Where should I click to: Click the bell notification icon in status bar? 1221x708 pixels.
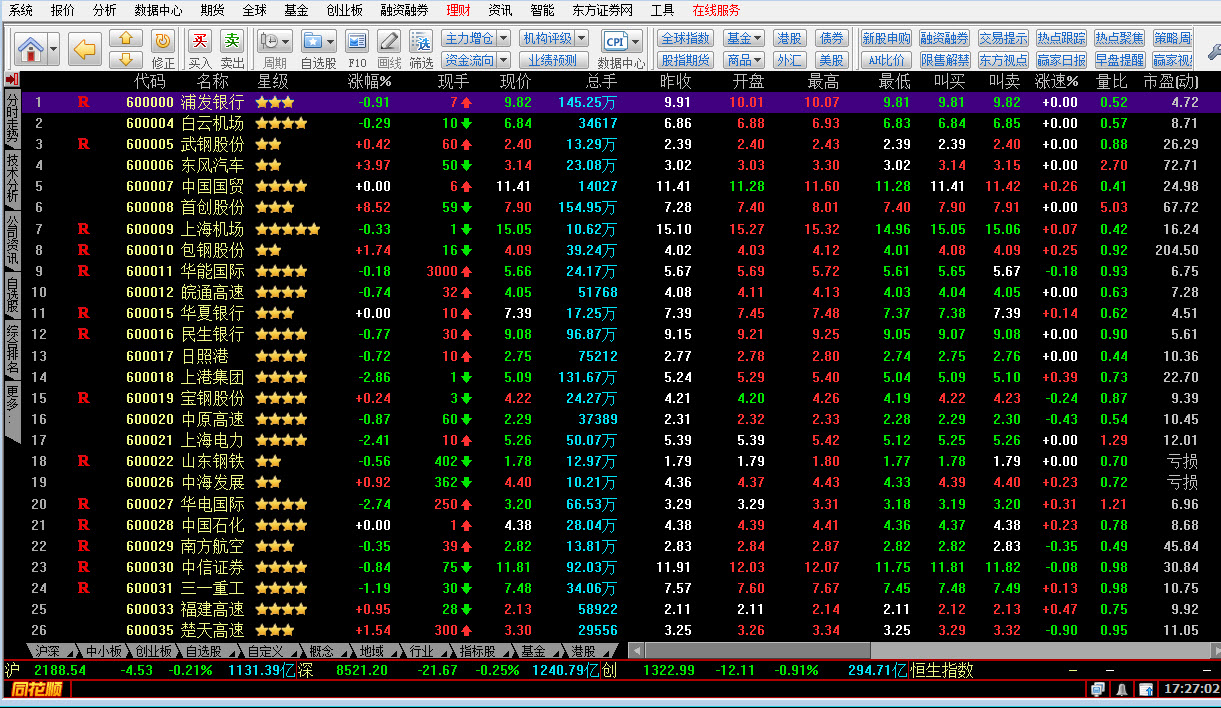tap(1122, 689)
